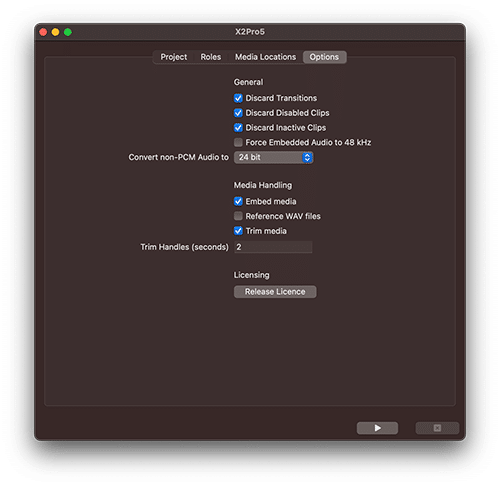The height and width of the screenshot is (486, 500).
Task: Switch to the Project tab
Action: click(x=174, y=57)
